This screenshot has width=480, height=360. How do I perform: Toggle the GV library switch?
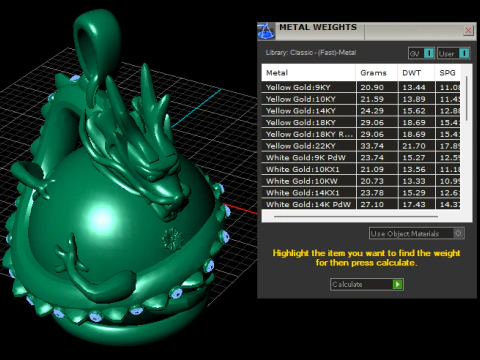[x=421, y=53]
